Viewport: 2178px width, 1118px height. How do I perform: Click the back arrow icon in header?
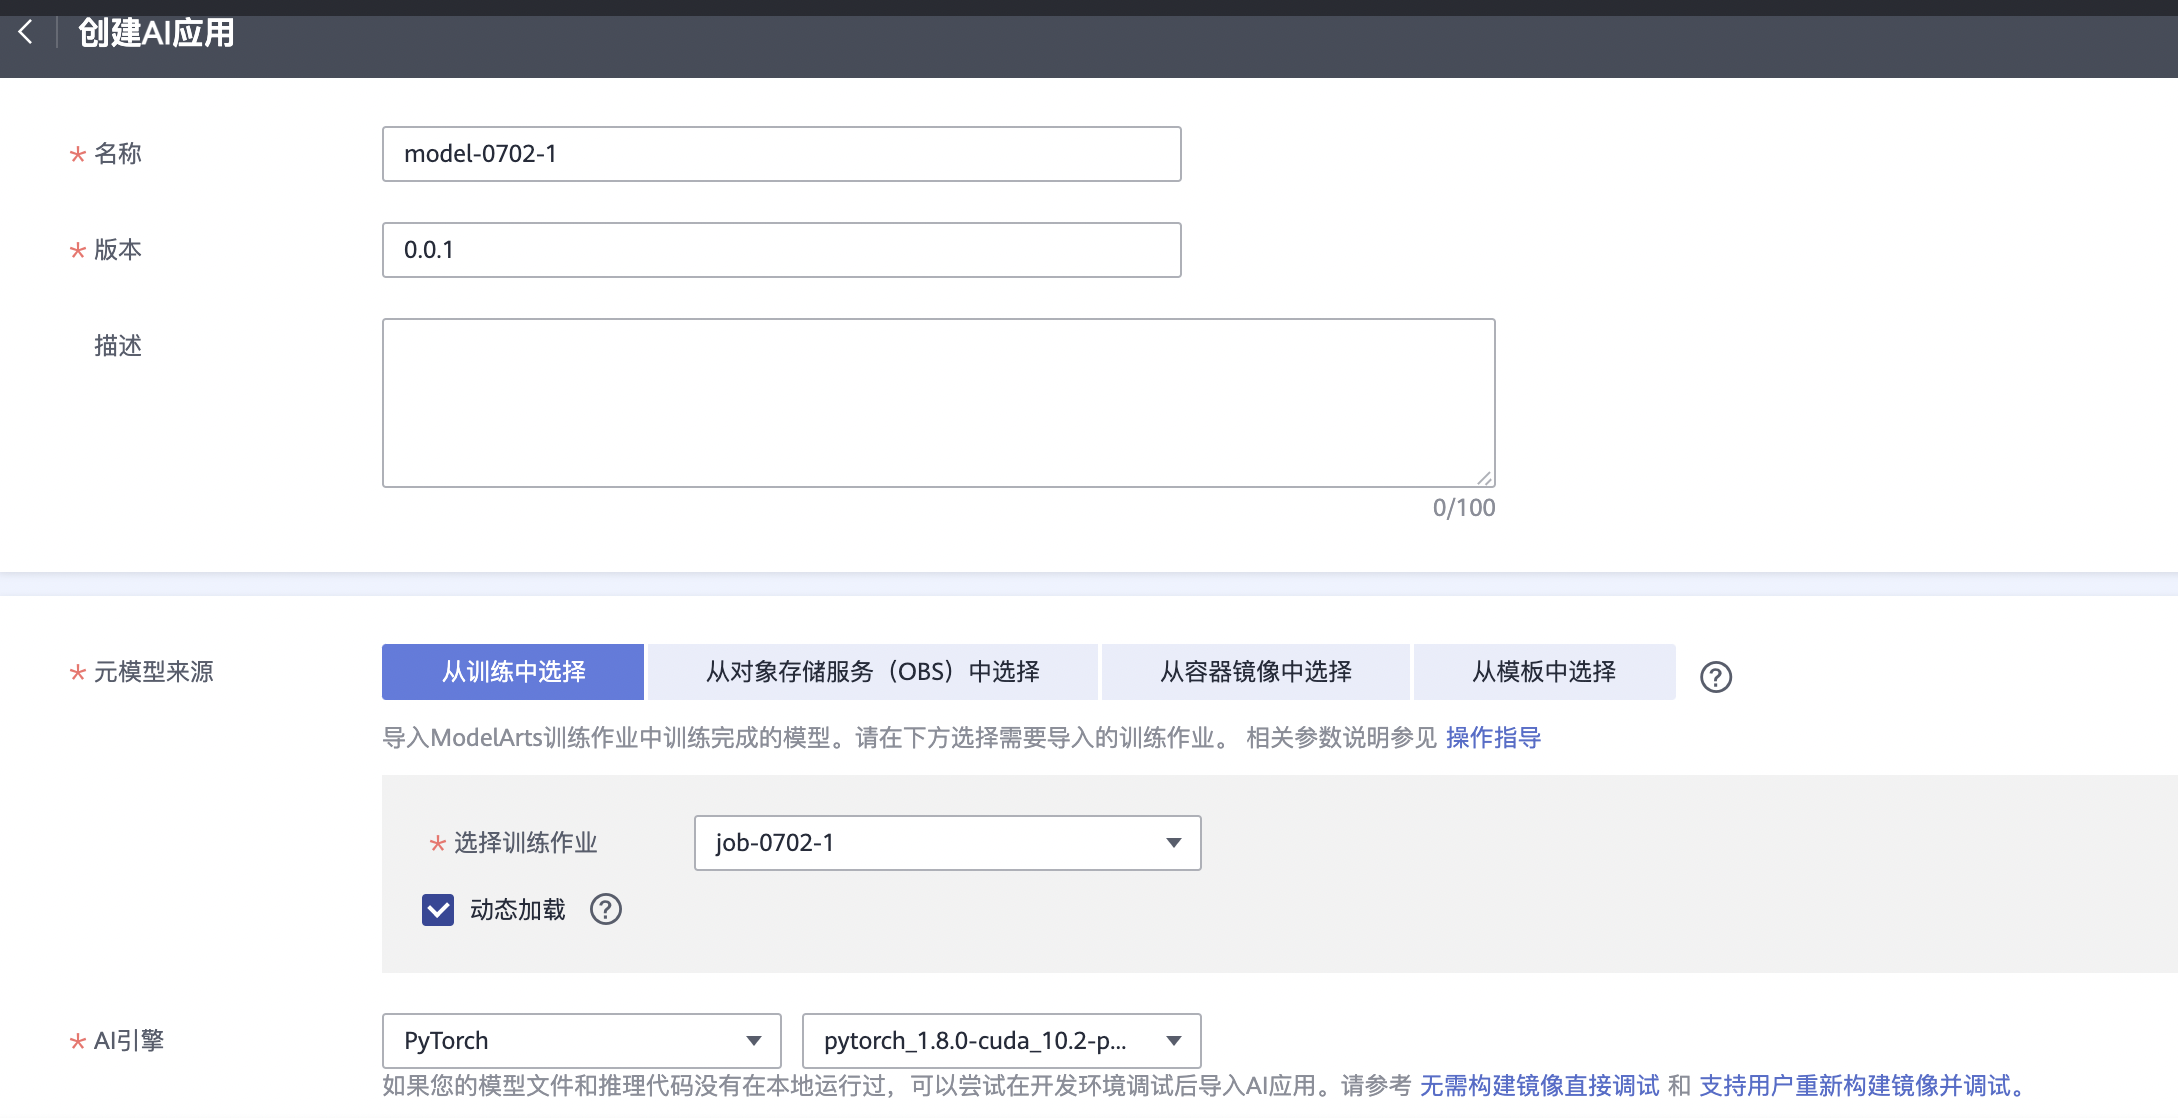point(26,32)
